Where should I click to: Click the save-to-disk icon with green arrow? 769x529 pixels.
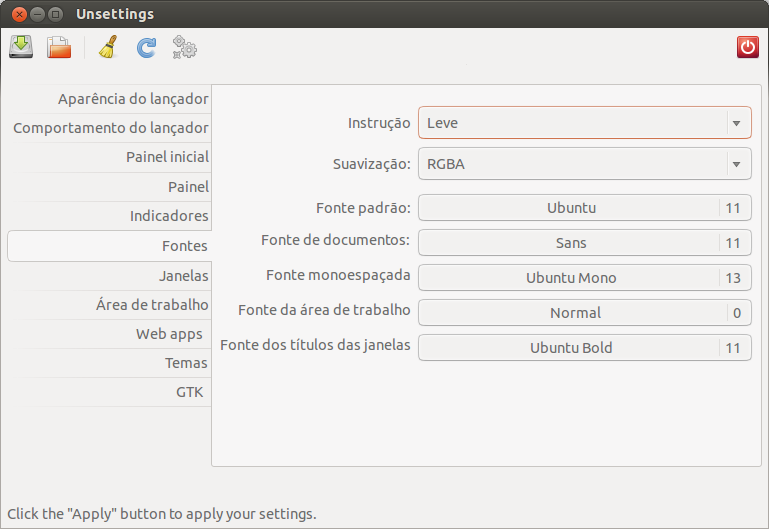coord(21,47)
